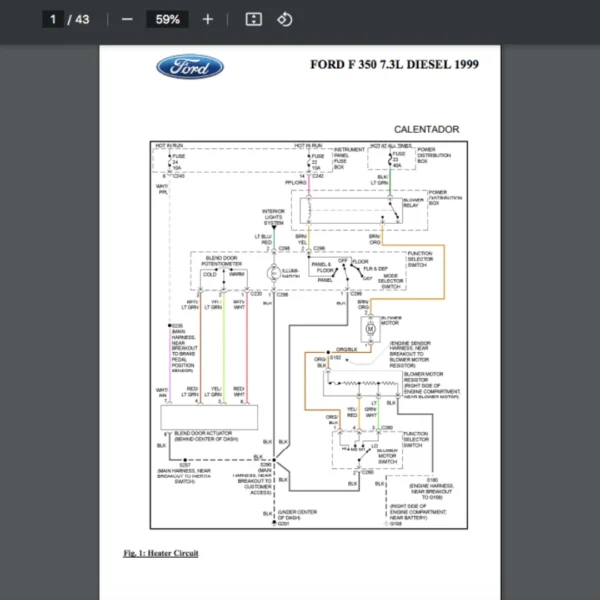Screen dimensions: 600x600
Task: Click the fit to page icon
Action: [x=254, y=19]
